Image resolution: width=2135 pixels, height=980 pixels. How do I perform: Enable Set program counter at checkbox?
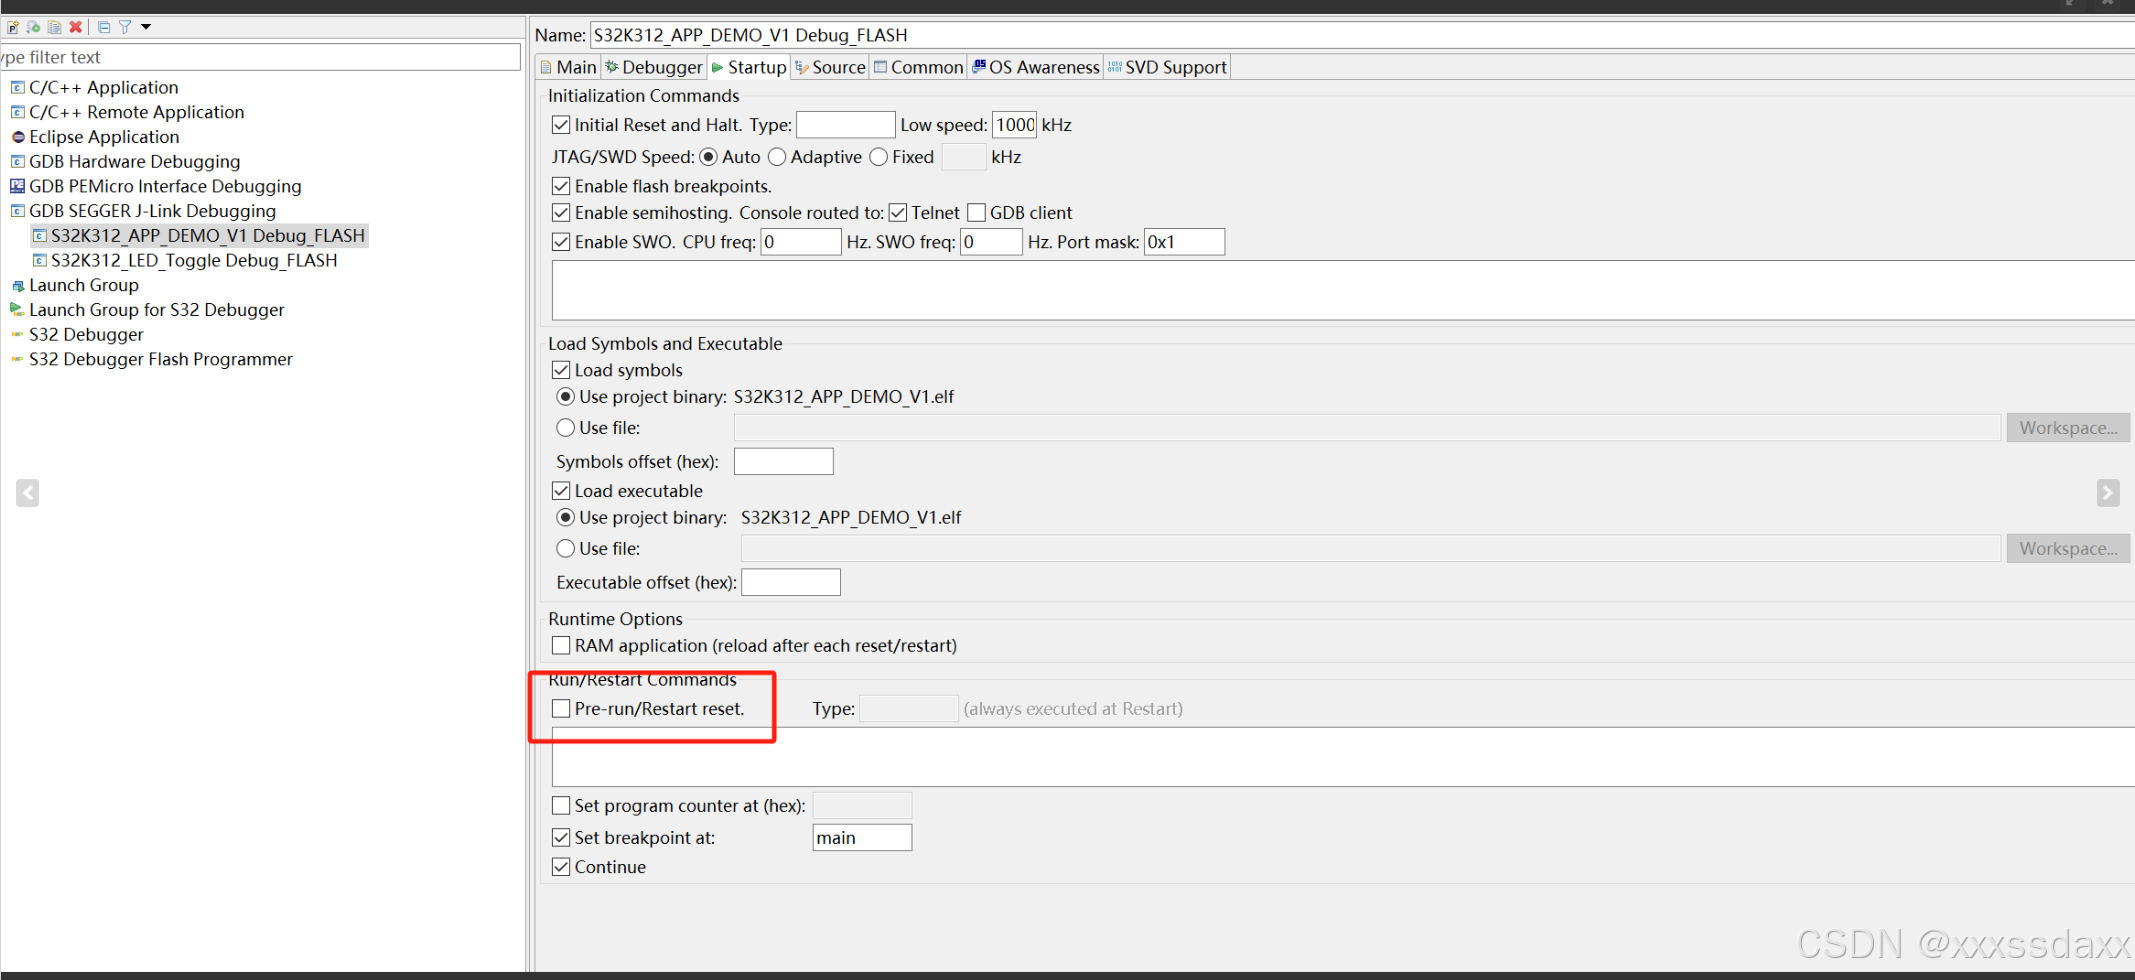(561, 806)
